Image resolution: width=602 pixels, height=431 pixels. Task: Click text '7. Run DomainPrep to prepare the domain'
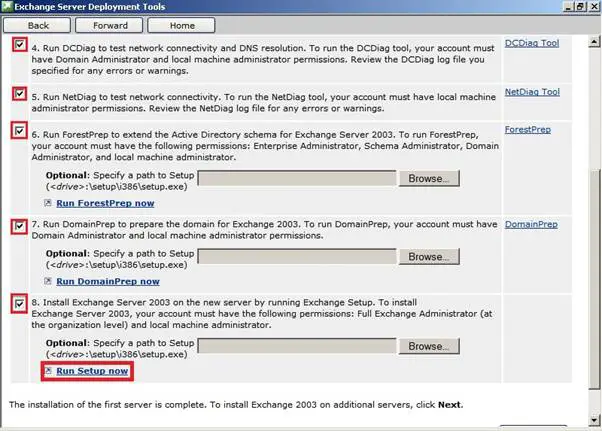click(x=131, y=224)
